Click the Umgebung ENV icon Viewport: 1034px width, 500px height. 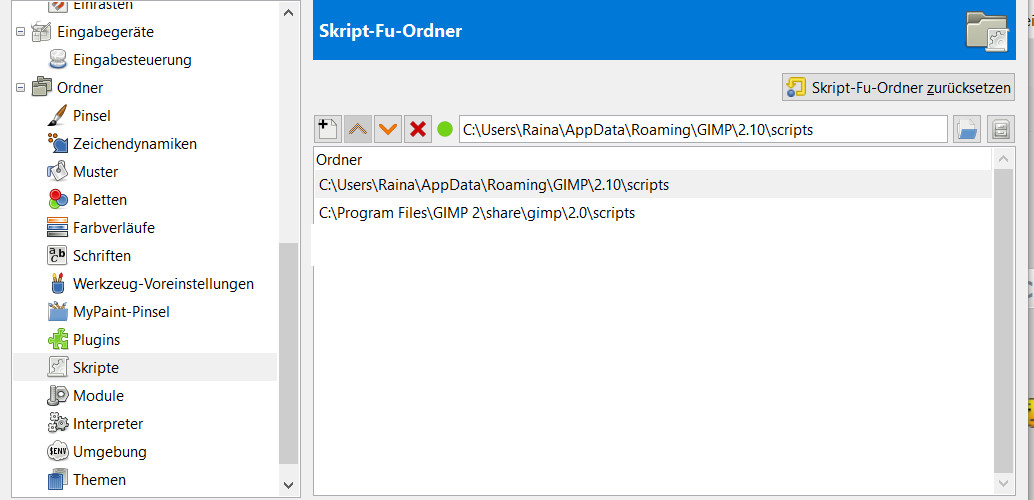(58, 452)
